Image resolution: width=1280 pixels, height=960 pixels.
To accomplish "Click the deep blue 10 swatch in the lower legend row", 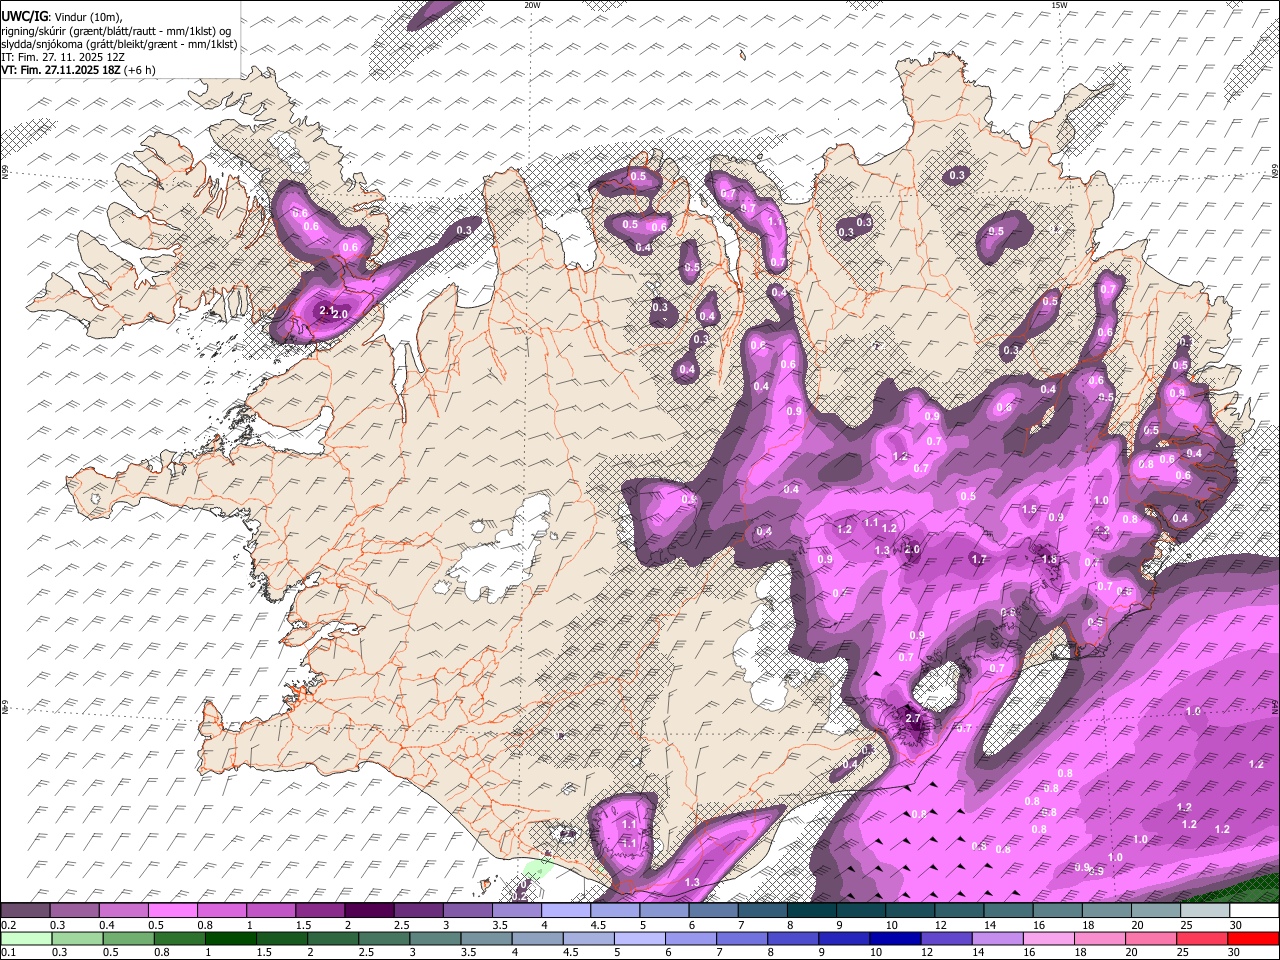I will [x=895, y=939].
